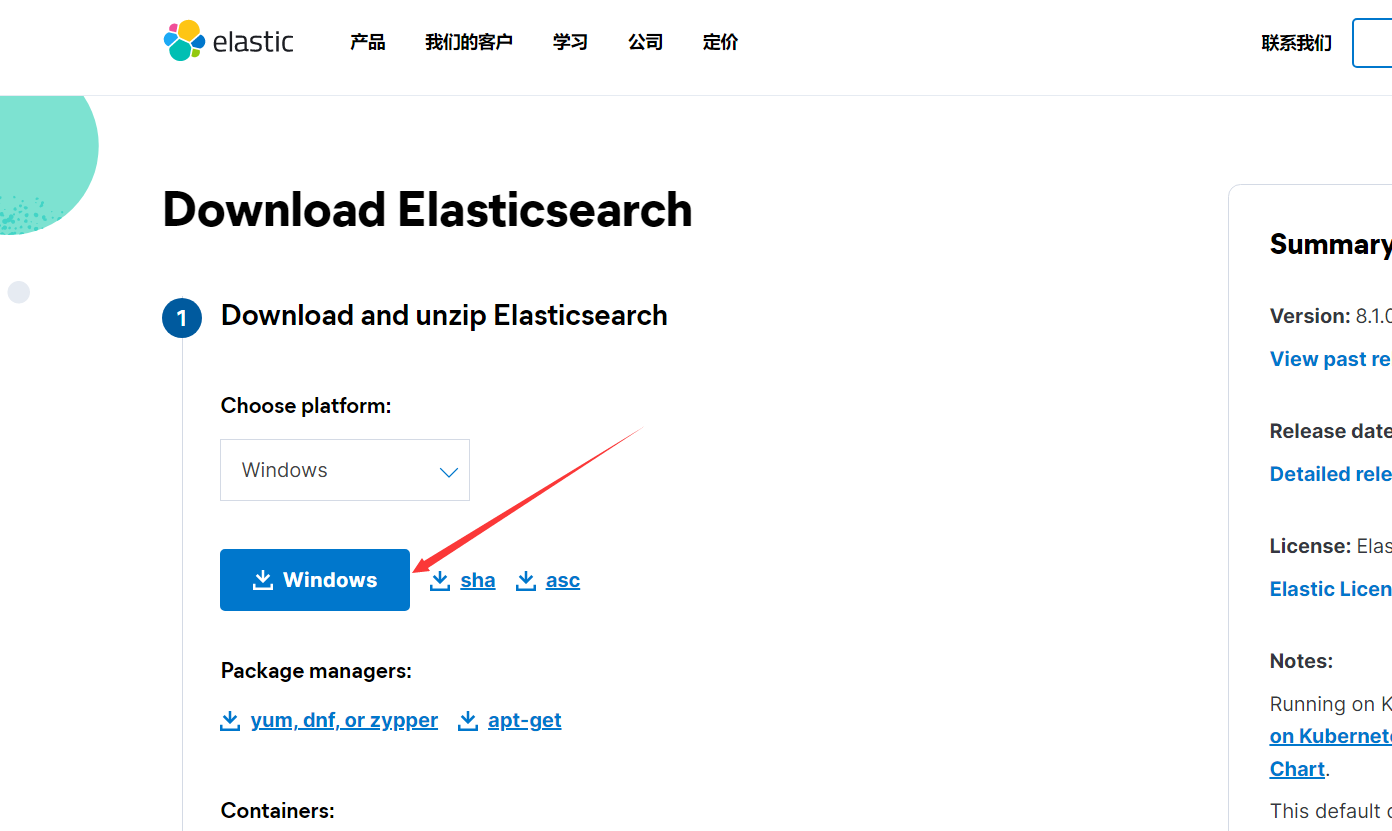The image size is (1392, 831).
Task: Open the 产品 menu
Action: pos(368,42)
